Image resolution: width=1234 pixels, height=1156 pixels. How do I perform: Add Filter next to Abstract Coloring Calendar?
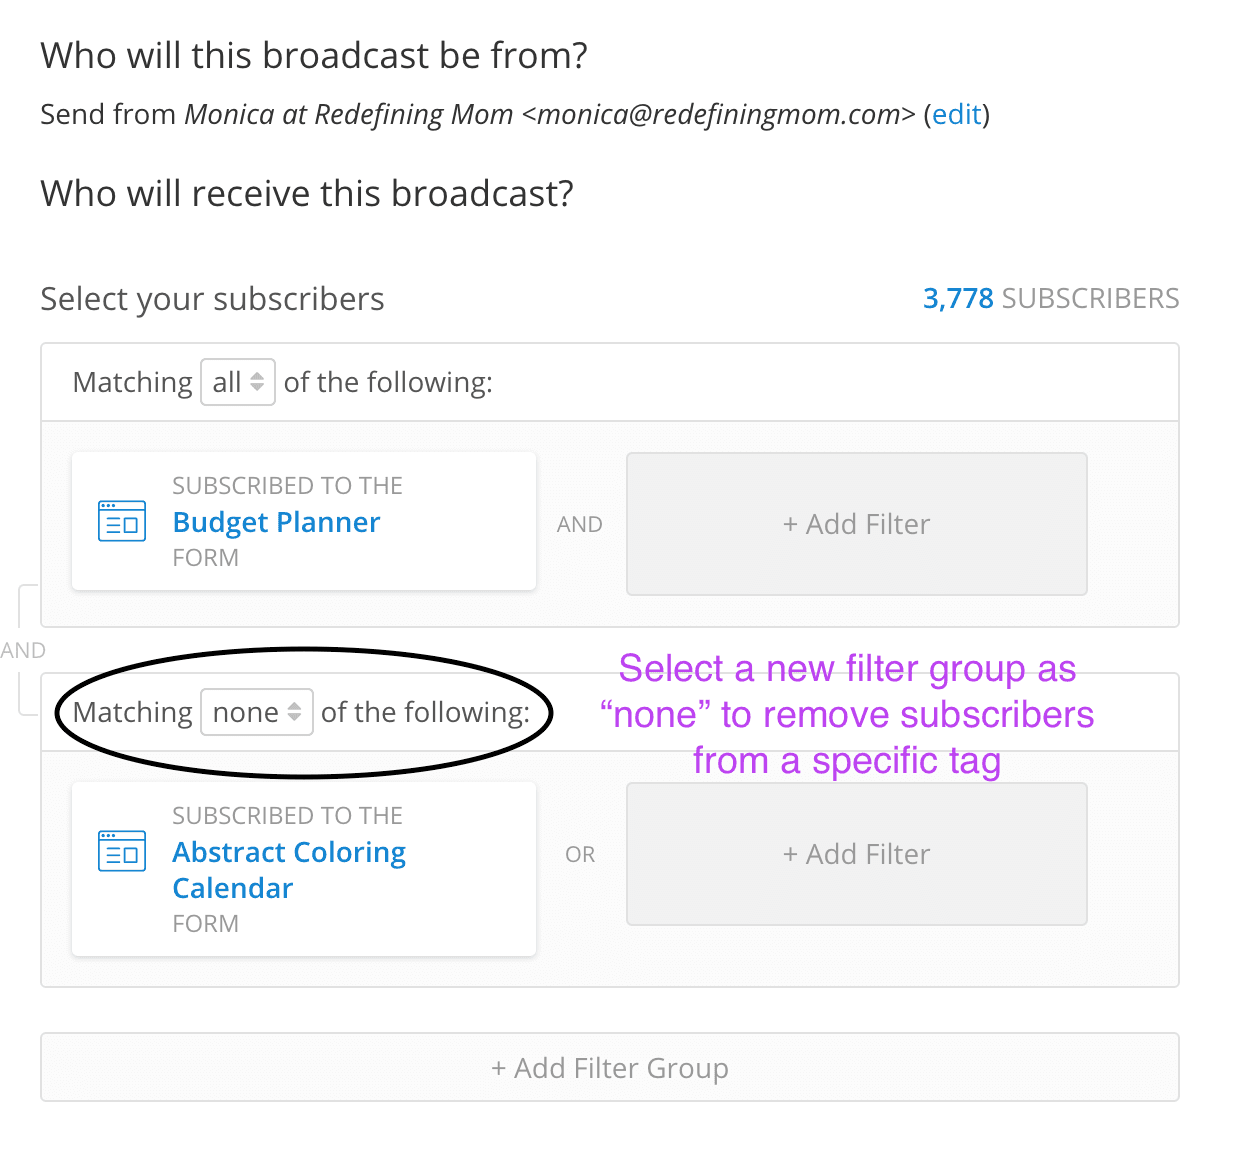[857, 854]
